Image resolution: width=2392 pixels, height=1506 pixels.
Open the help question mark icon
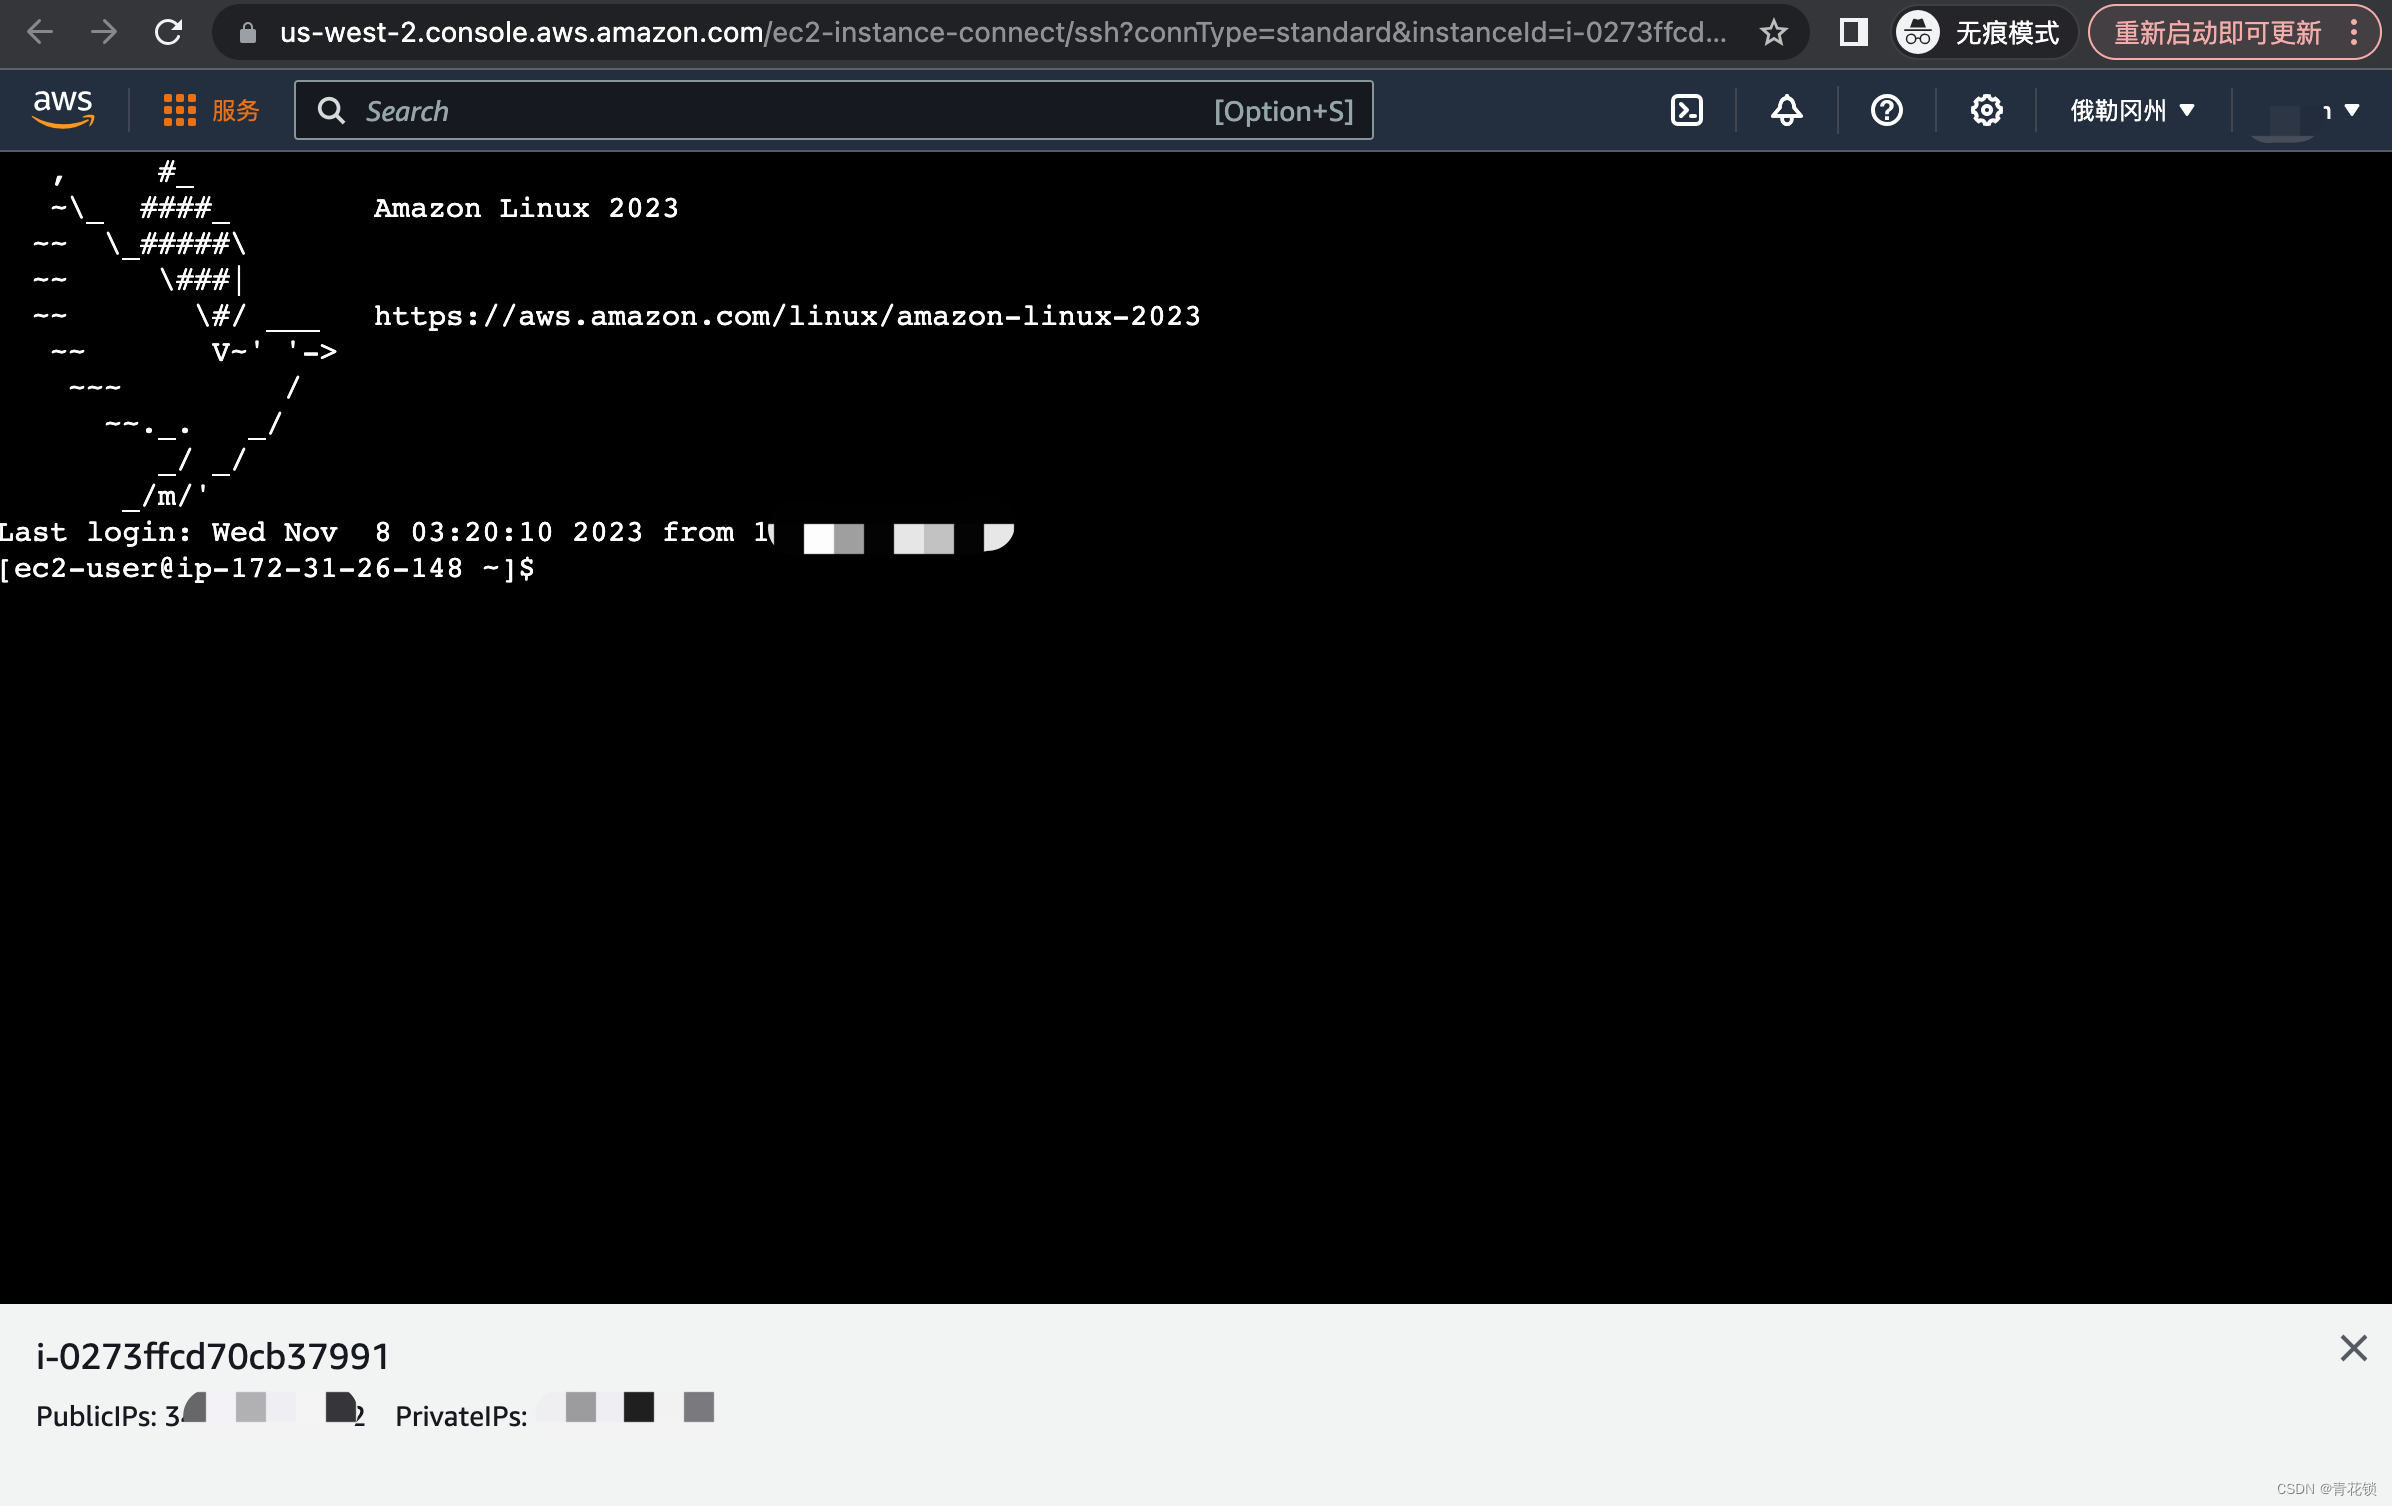tap(1886, 110)
